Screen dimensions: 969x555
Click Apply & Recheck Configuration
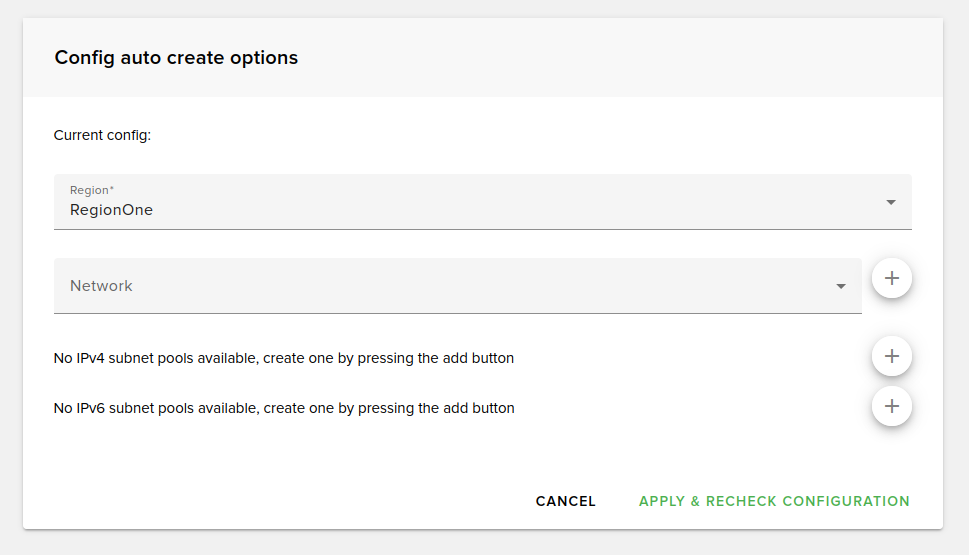coord(774,501)
